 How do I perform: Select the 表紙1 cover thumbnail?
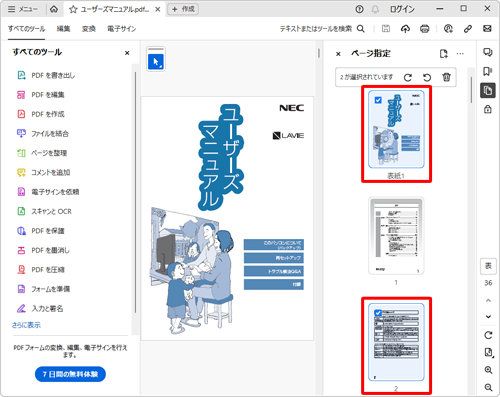pyautogui.click(x=396, y=129)
